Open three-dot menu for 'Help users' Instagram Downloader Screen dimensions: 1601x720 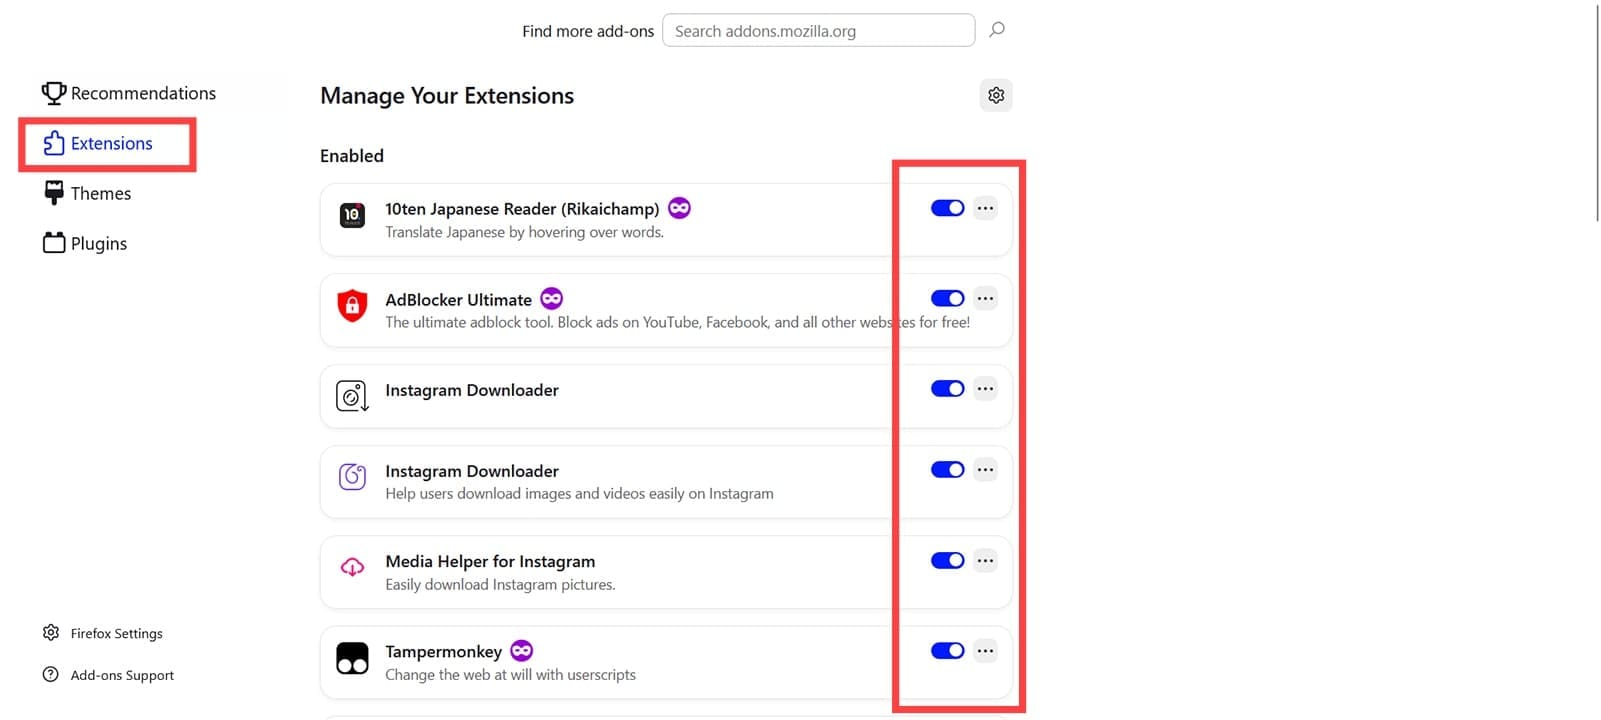pyautogui.click(x=985, y=469)
